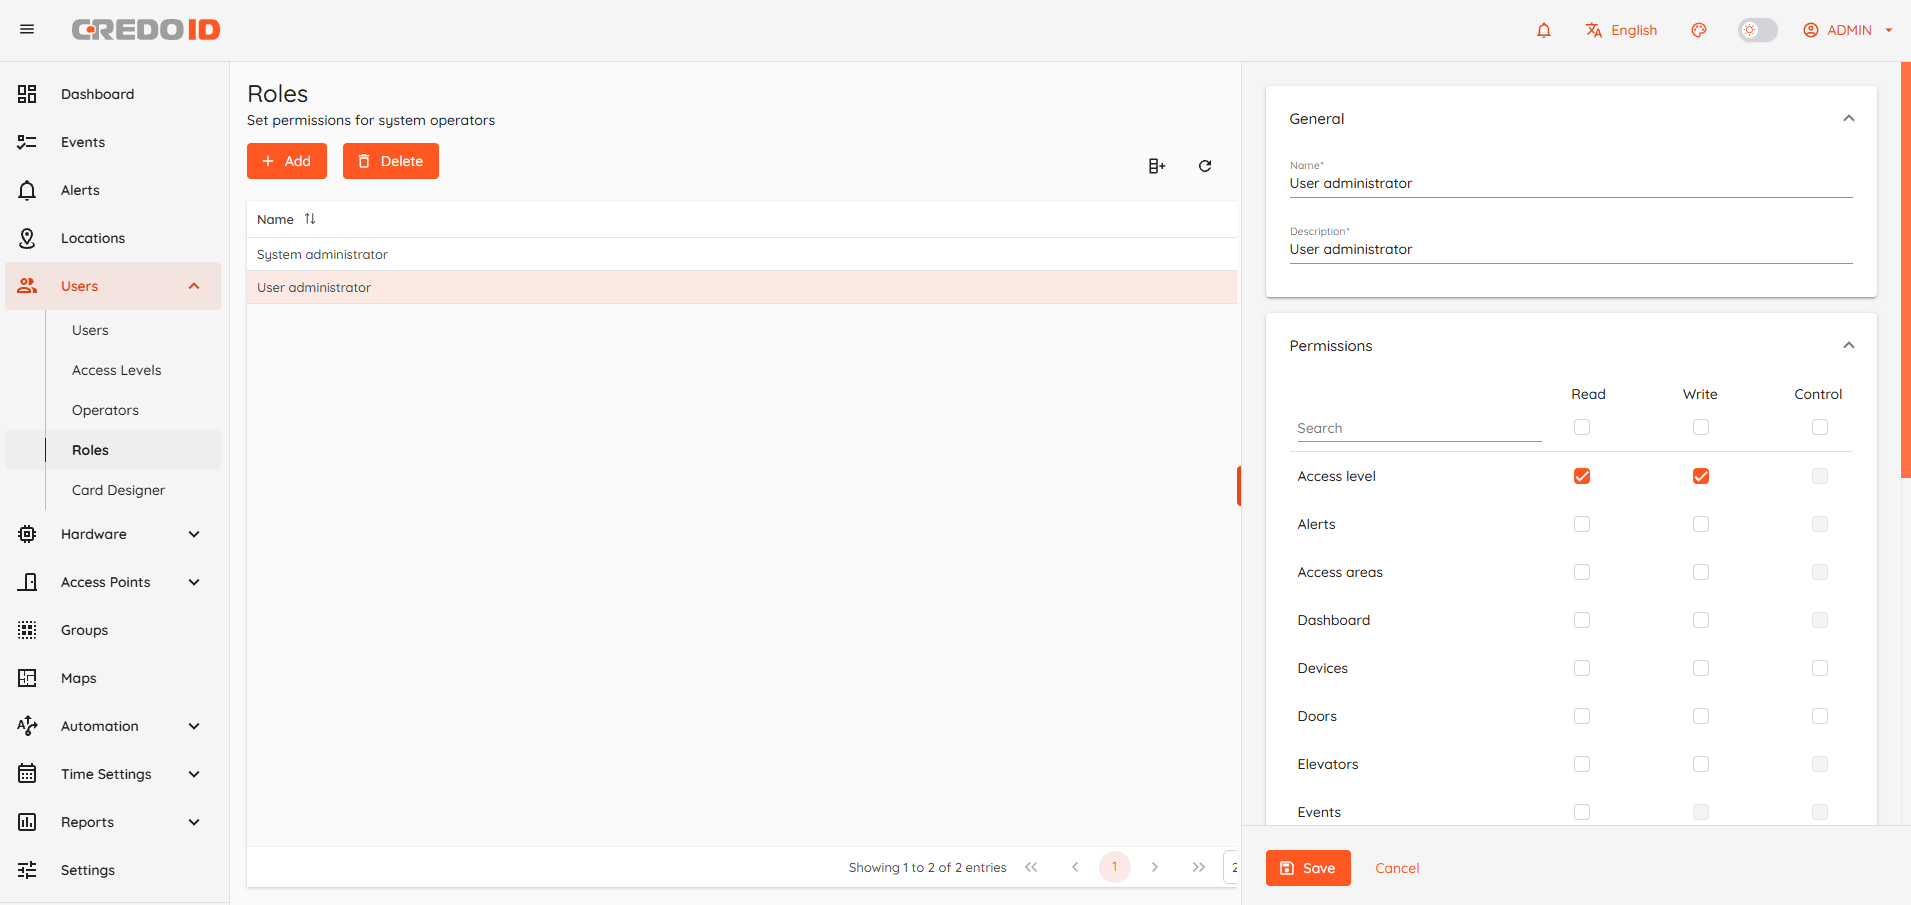Screen dimensions: 1911x905
Task: Check Write permission for Devices
Action: pyautogui.click(x=1701, y=668)
